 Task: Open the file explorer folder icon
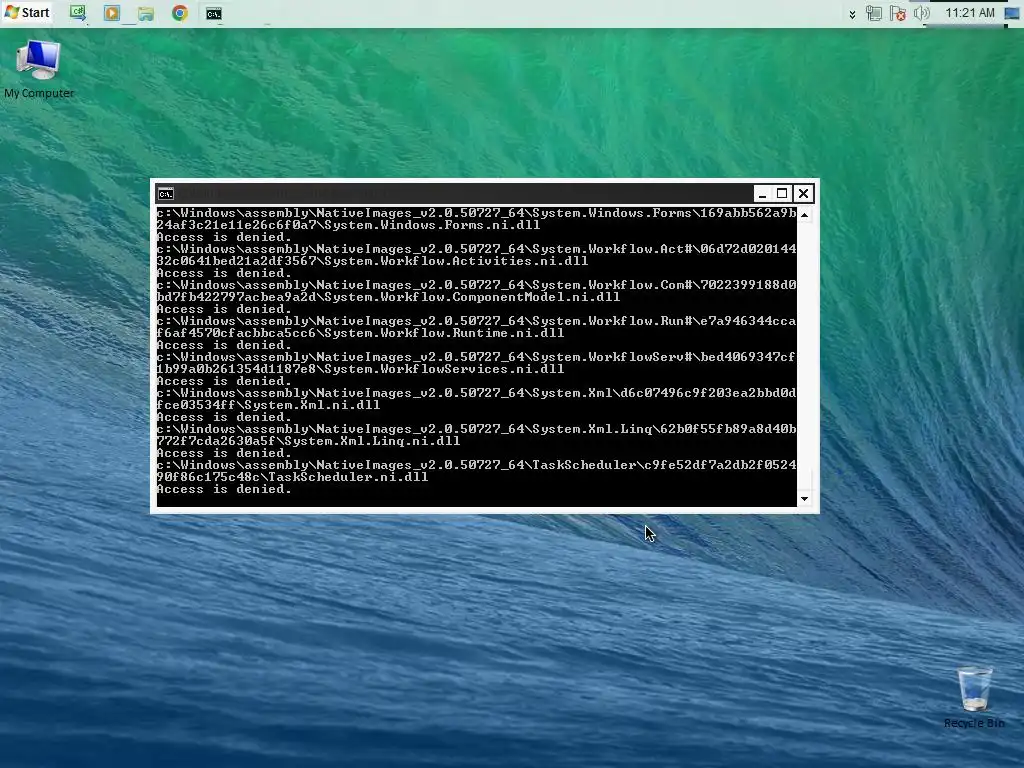(x=146, y=13)
